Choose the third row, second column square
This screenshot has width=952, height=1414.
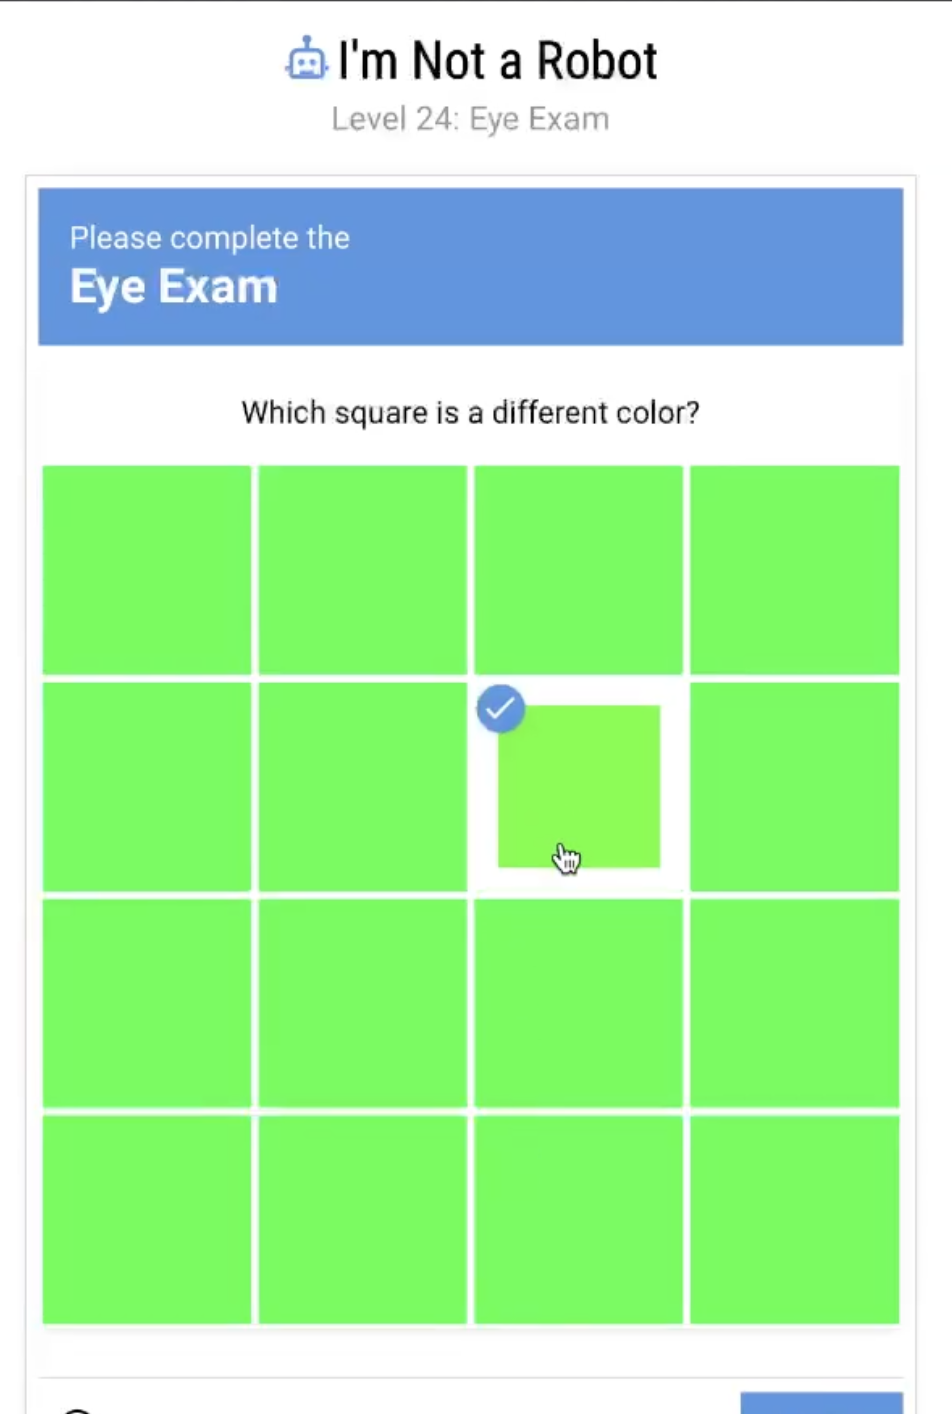click(363, 1003)
